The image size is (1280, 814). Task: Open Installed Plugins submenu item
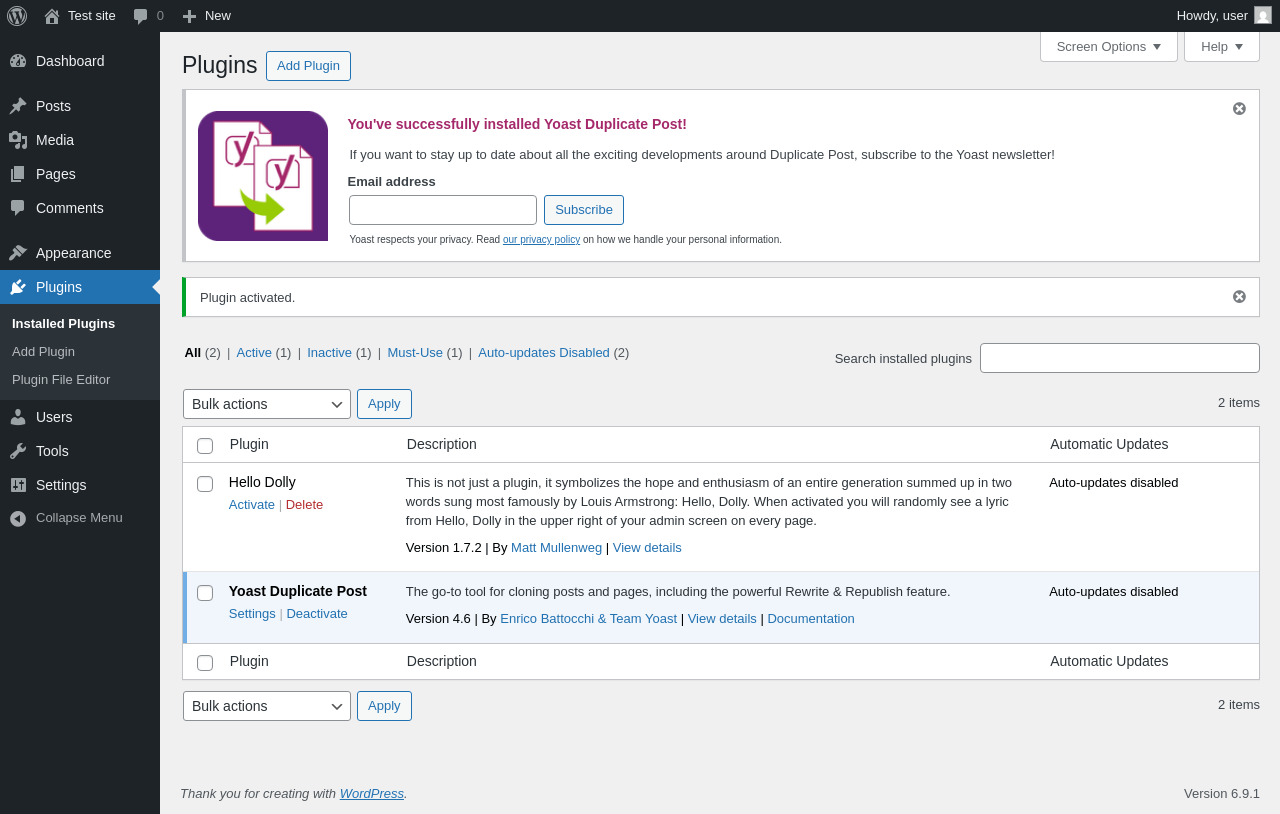pos(64,323)
